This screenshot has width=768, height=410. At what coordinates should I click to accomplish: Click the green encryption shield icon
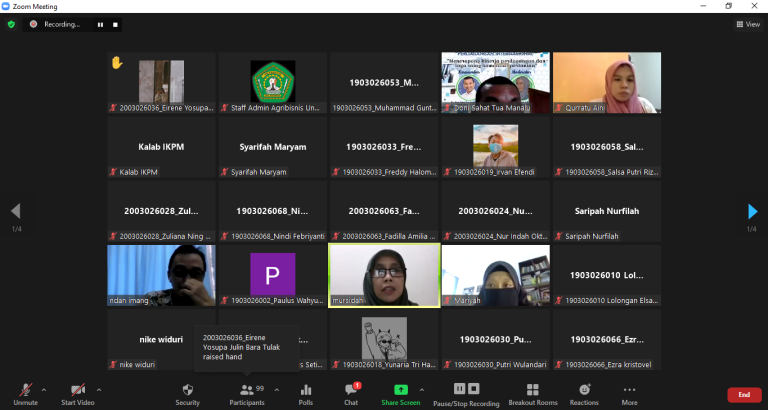11,24
